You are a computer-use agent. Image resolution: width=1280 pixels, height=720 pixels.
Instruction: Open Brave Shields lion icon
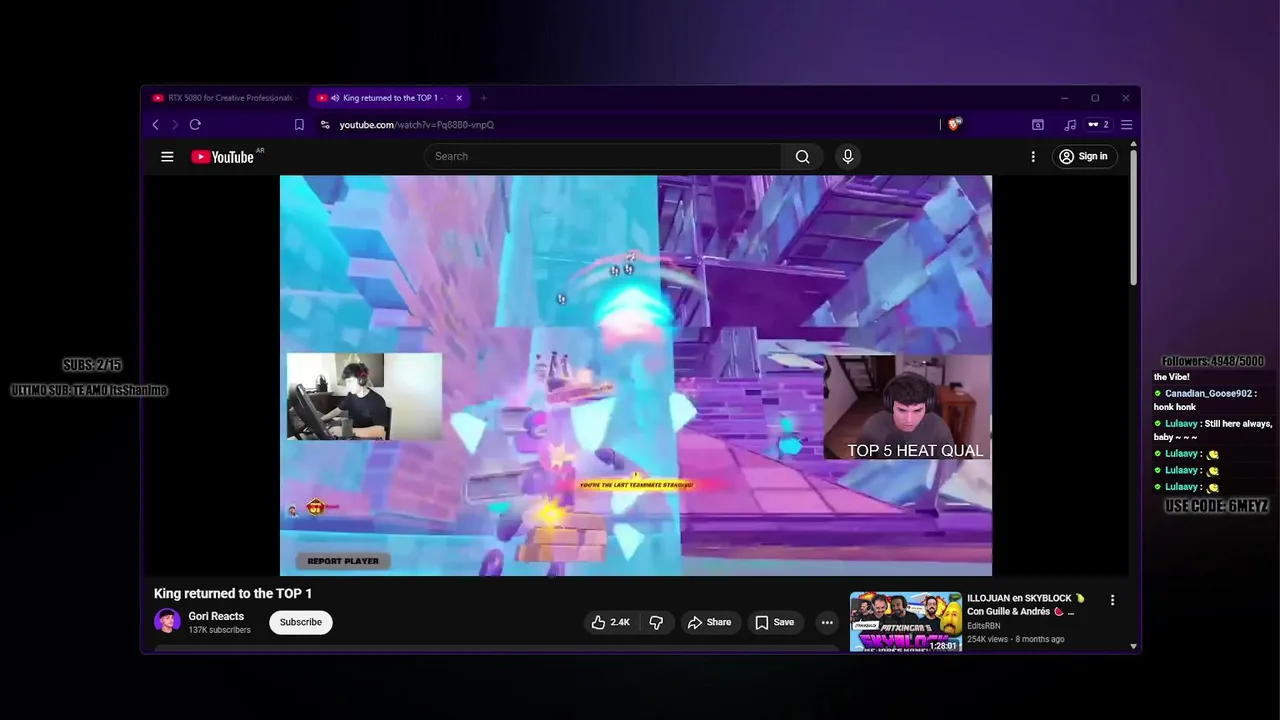coord(954,125)
